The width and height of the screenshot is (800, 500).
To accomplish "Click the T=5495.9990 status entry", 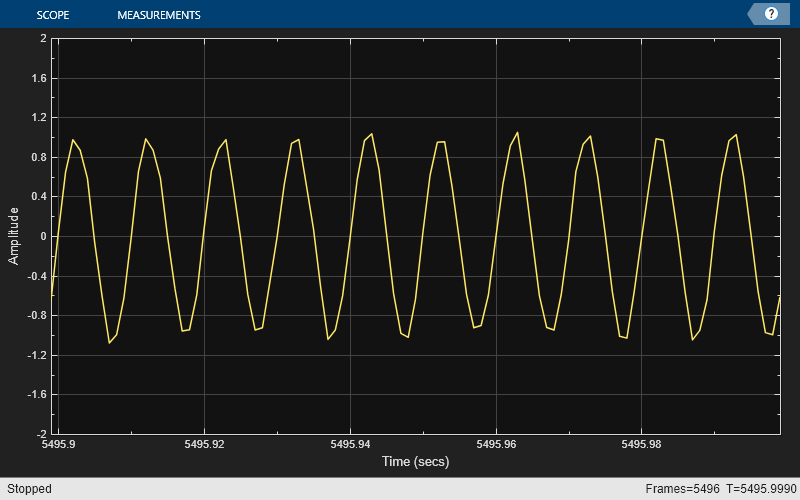I will 761,489.
